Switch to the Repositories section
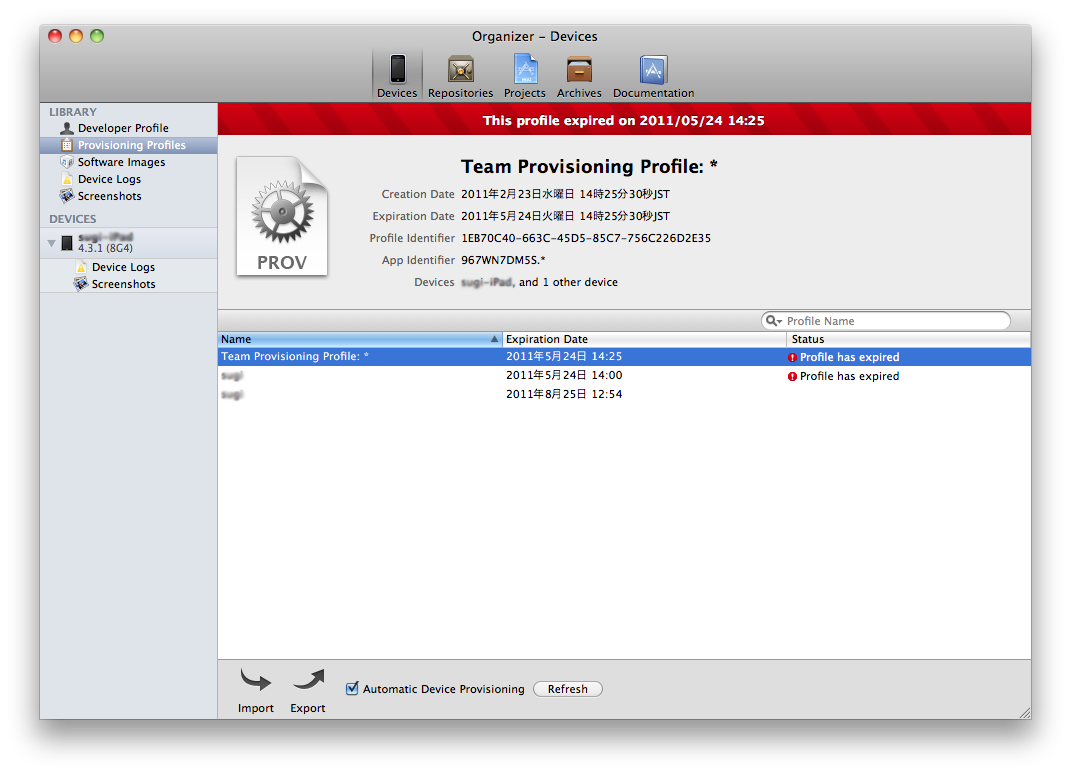 (460, 75)
